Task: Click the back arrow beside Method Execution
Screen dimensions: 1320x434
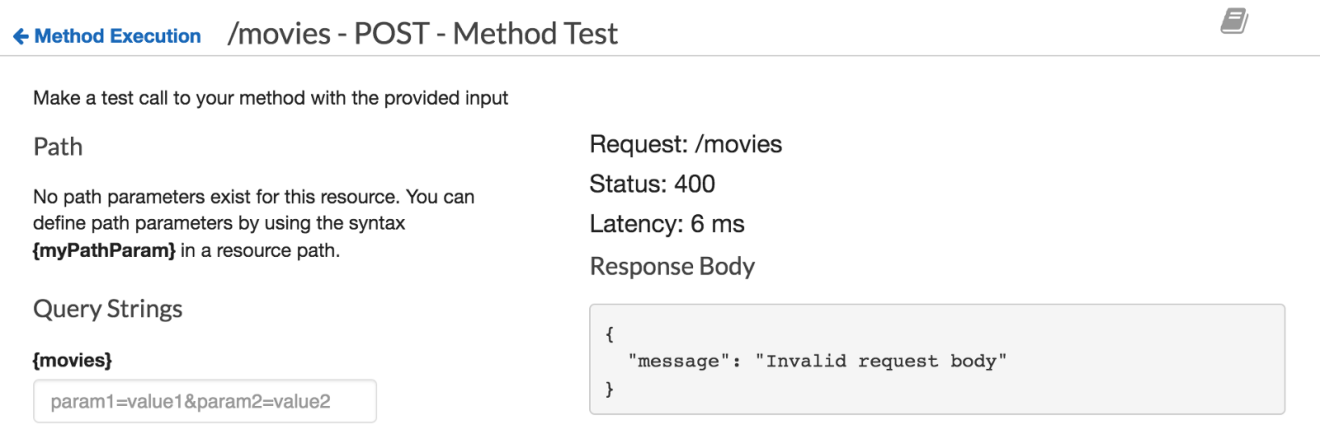Action: (20, 36)
